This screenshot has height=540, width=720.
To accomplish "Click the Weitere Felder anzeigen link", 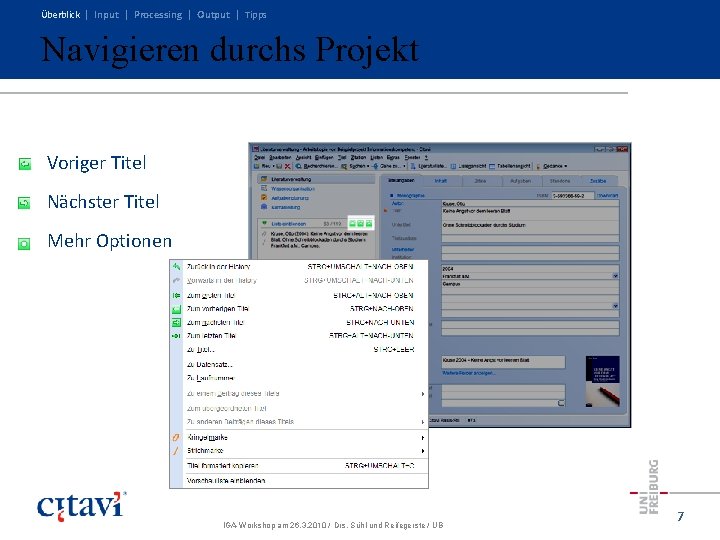I will pos(469,373).
